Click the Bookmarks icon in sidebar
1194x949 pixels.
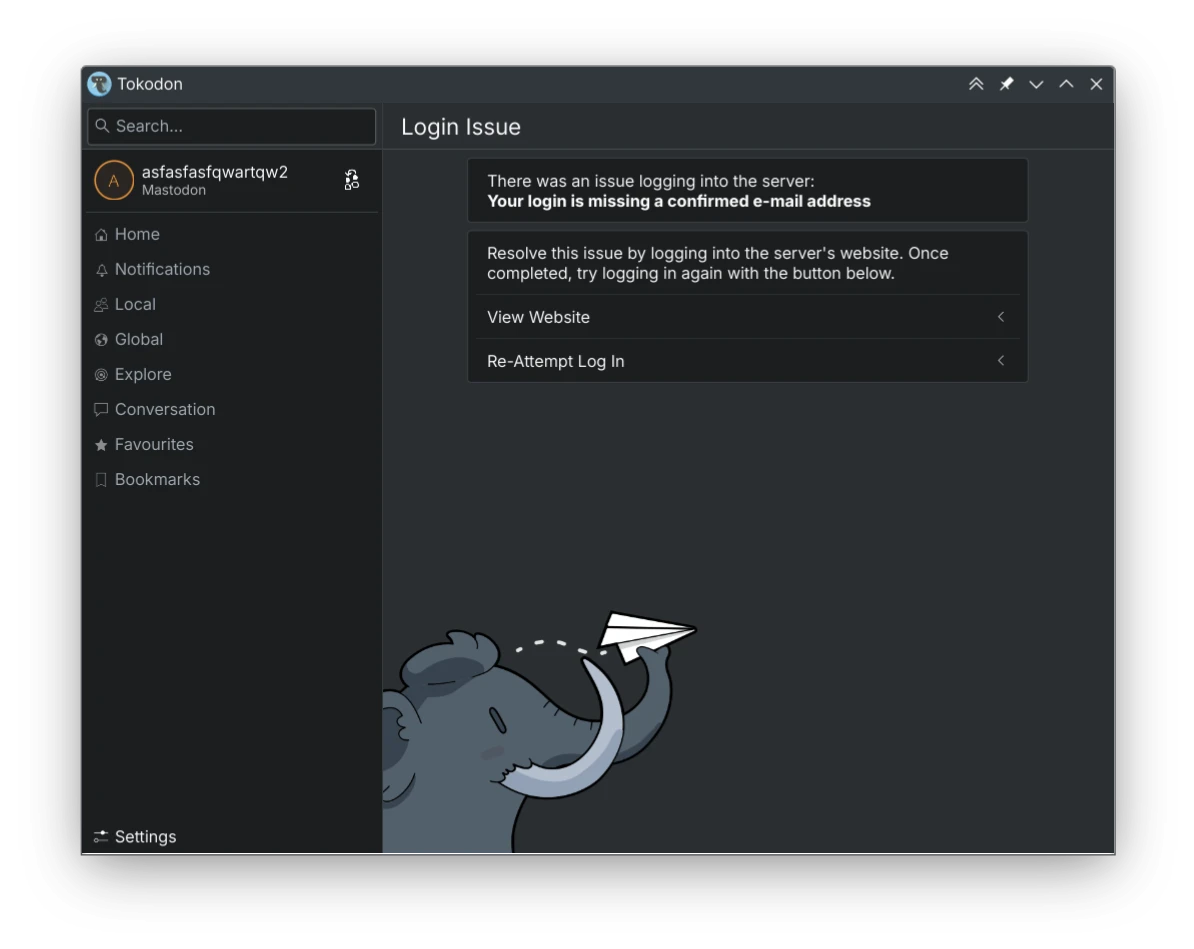coord(101,480)
